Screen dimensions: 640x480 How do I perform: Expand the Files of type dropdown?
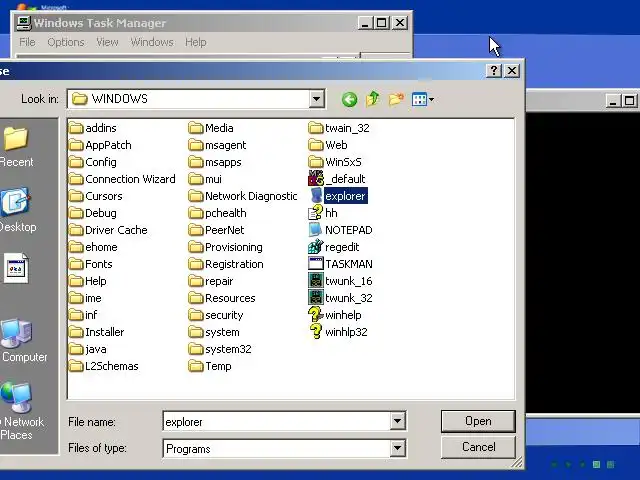(x=397, y=449)
